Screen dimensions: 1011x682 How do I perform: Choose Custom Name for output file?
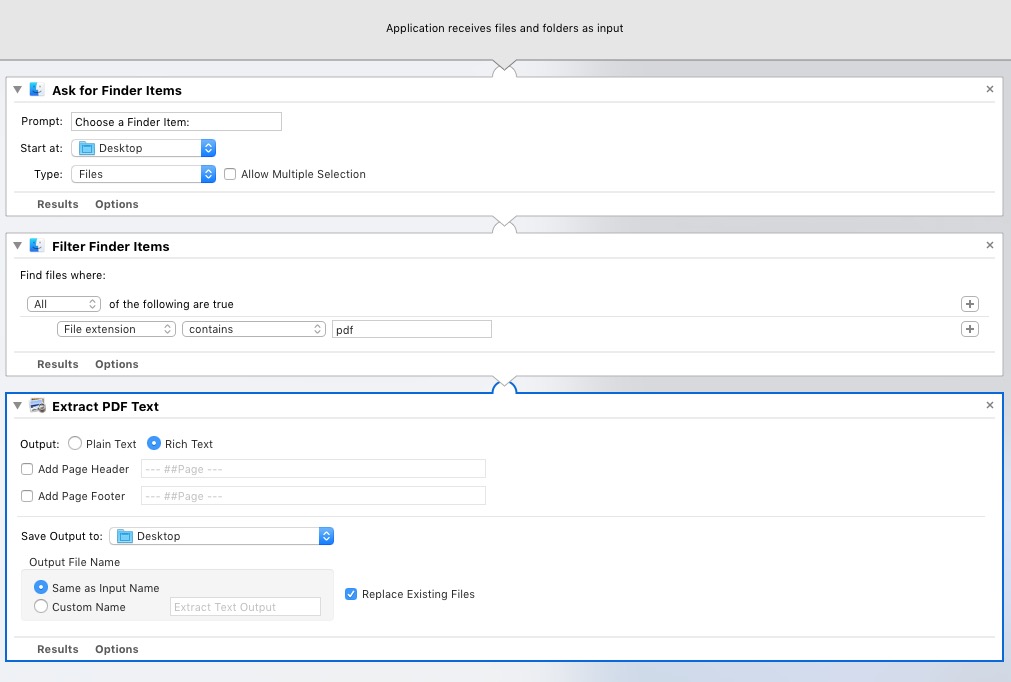pos(41,606)
